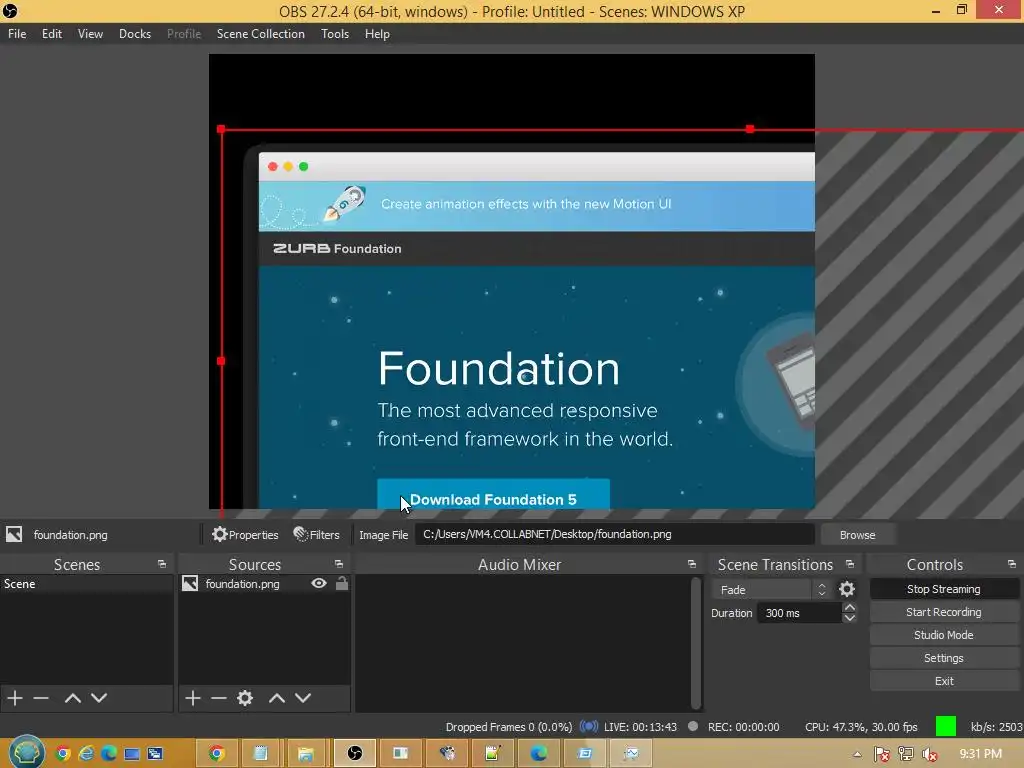The height and width of the screenshot is (768, 1024).
Task: Select Scene in Scenes list
Action: coord(86,584)
